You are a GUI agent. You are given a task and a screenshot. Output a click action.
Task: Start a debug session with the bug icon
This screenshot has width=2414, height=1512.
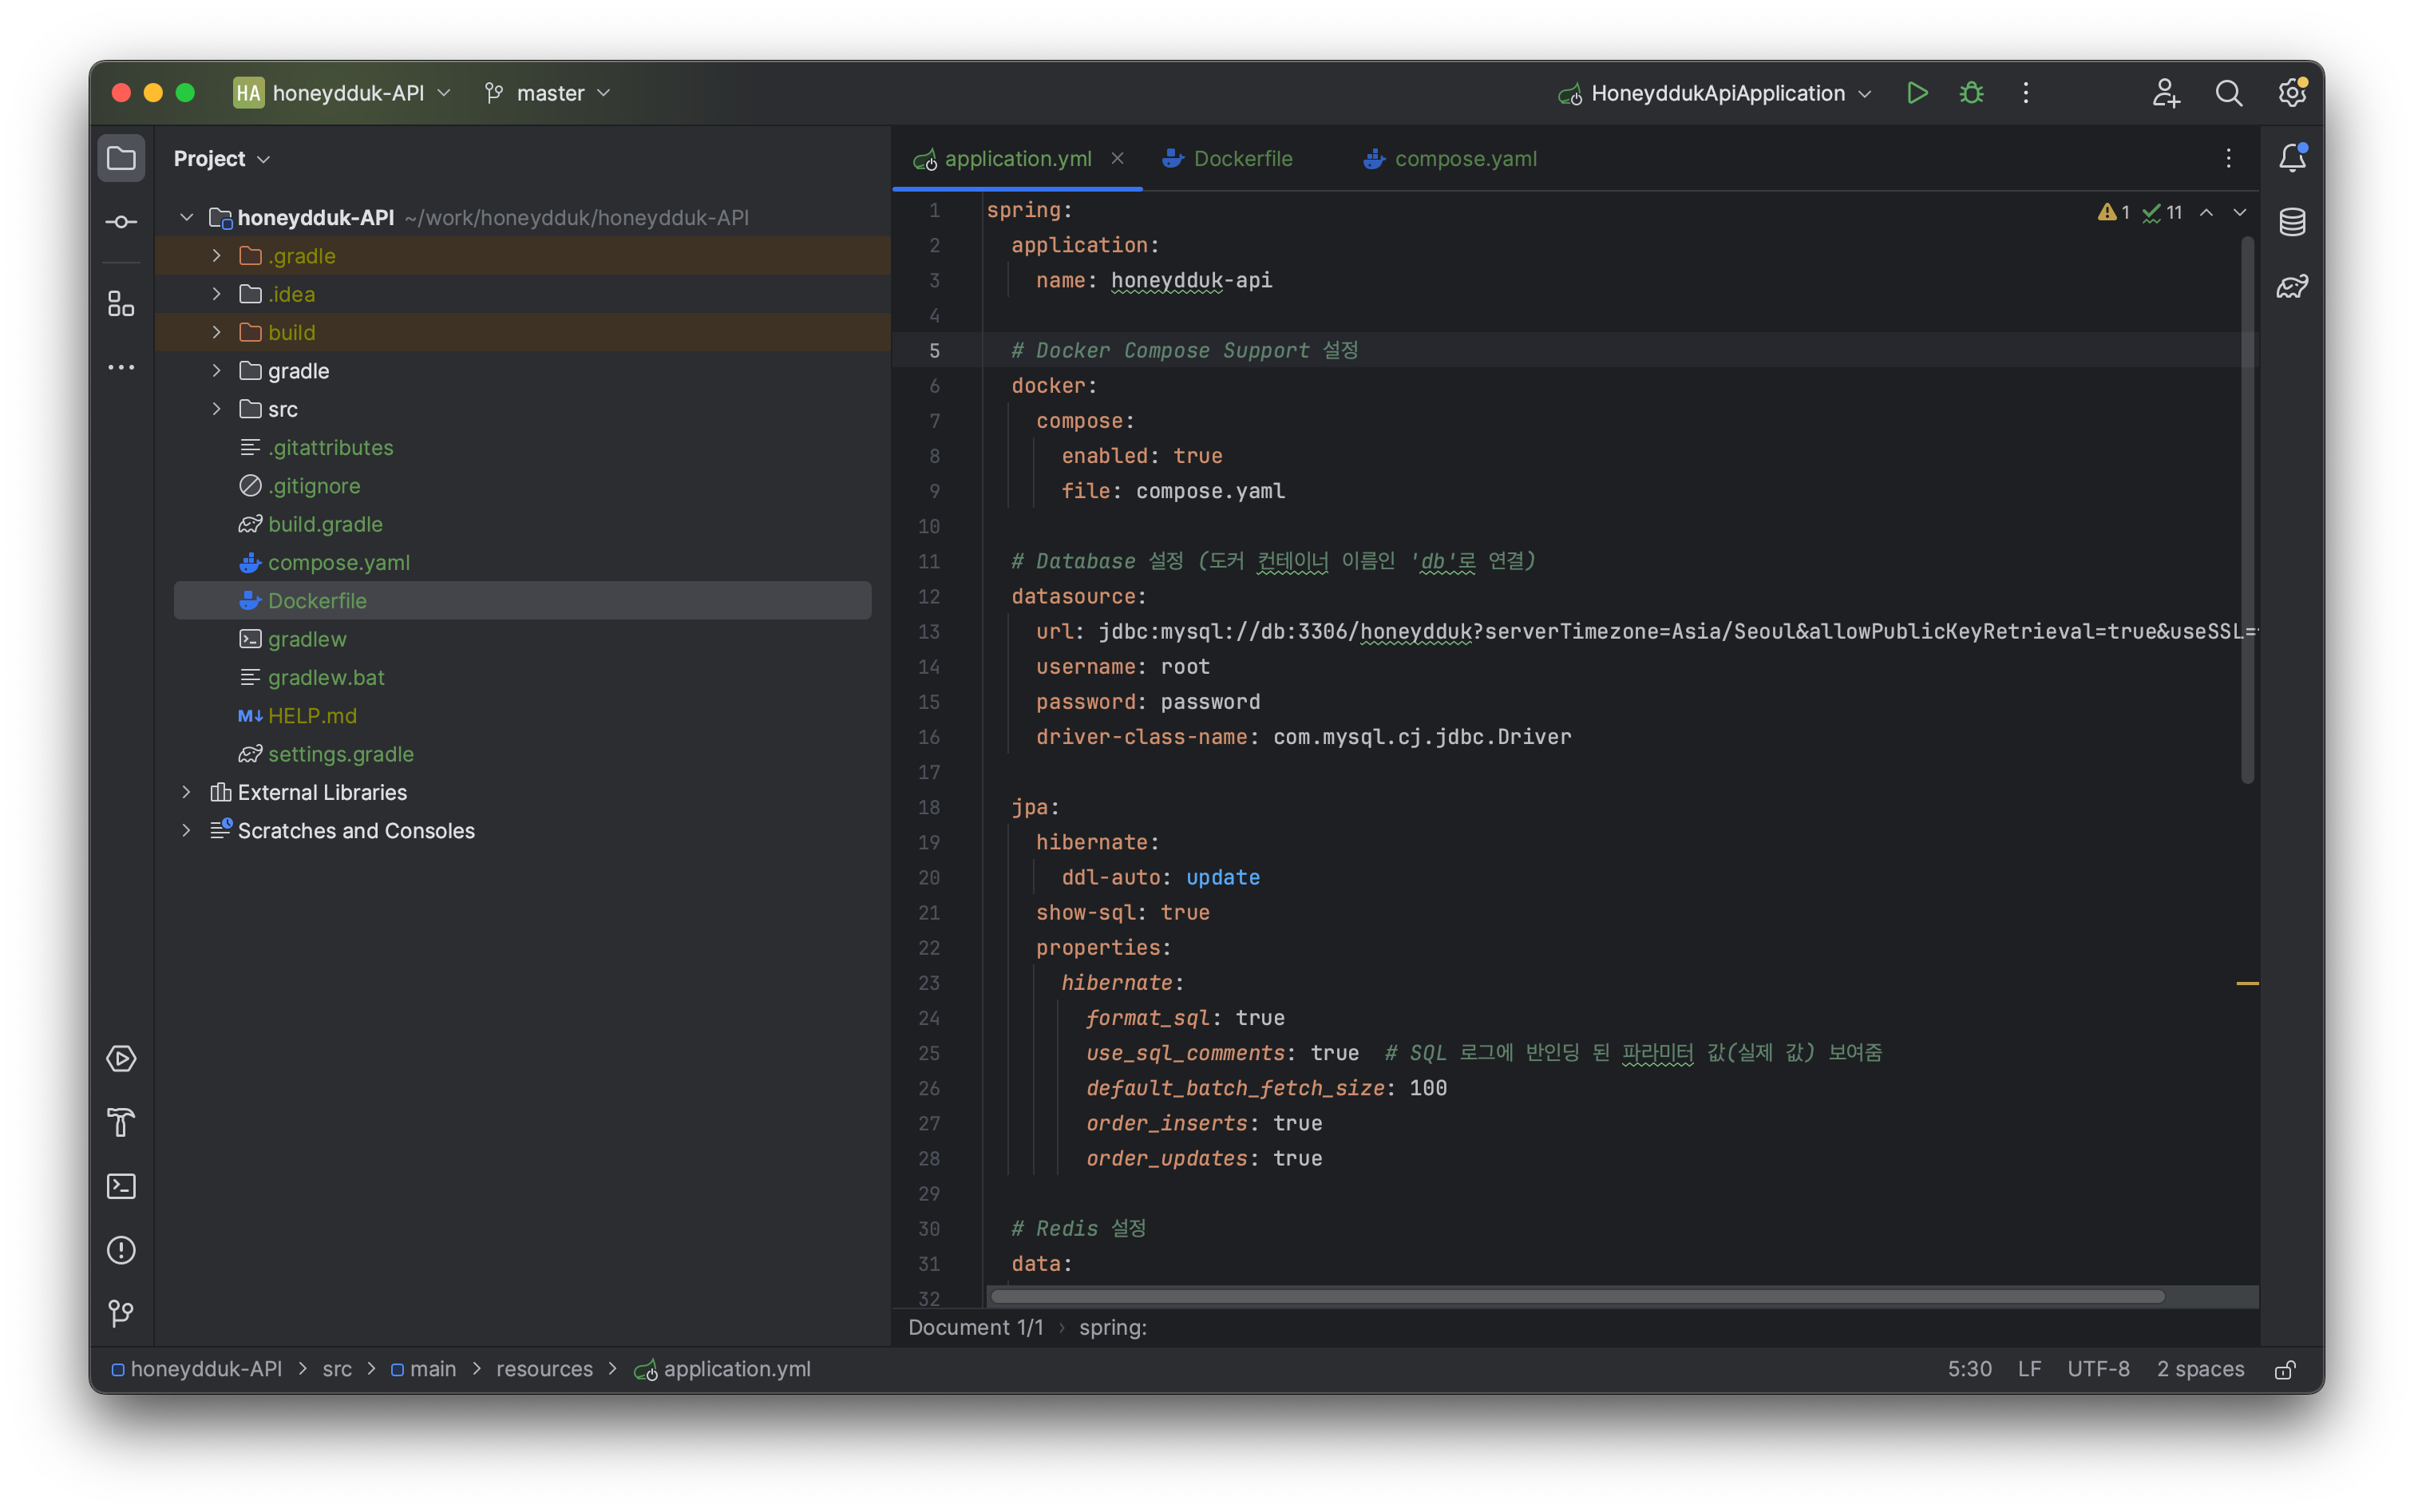(x=1971, y=93)
